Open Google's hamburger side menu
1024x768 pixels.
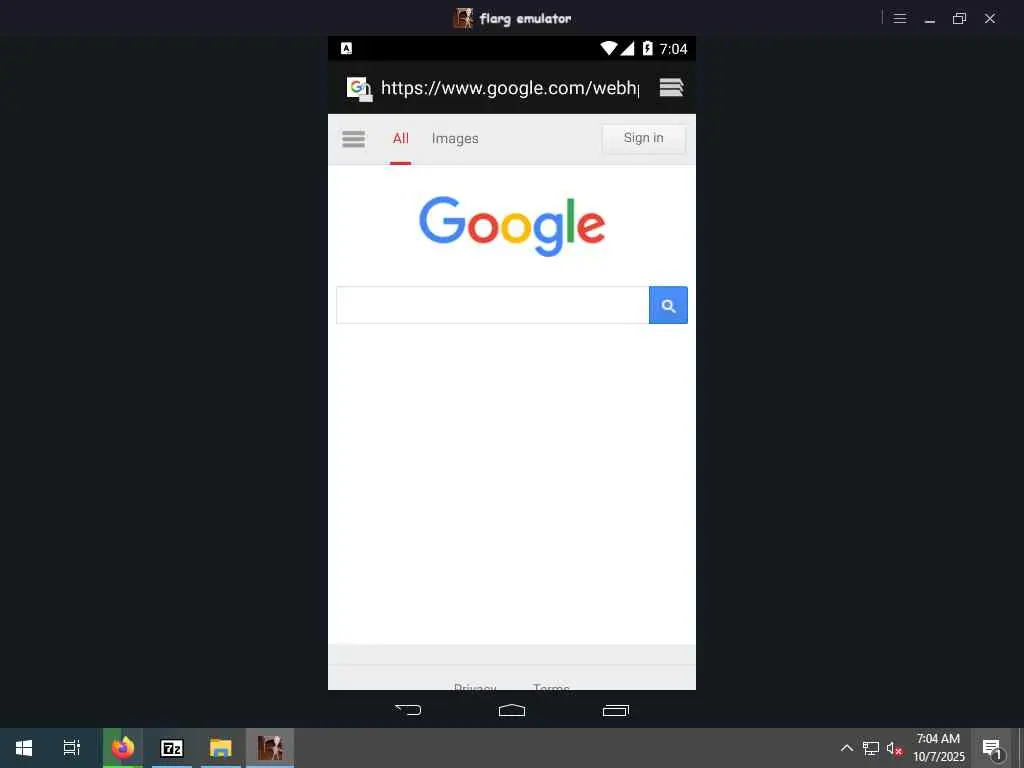tap(353, 139)
